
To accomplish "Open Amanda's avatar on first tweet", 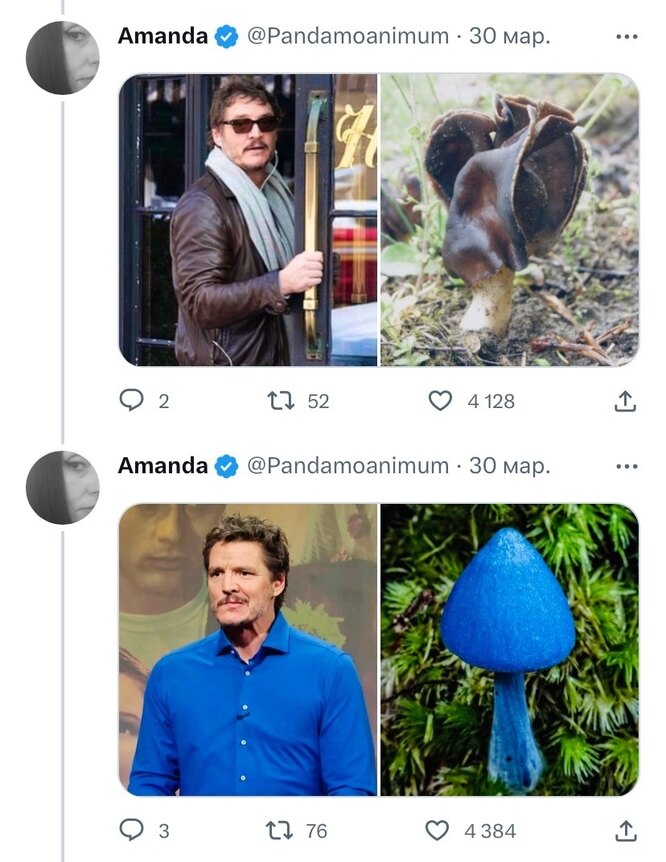I will [x=63, y=58].
